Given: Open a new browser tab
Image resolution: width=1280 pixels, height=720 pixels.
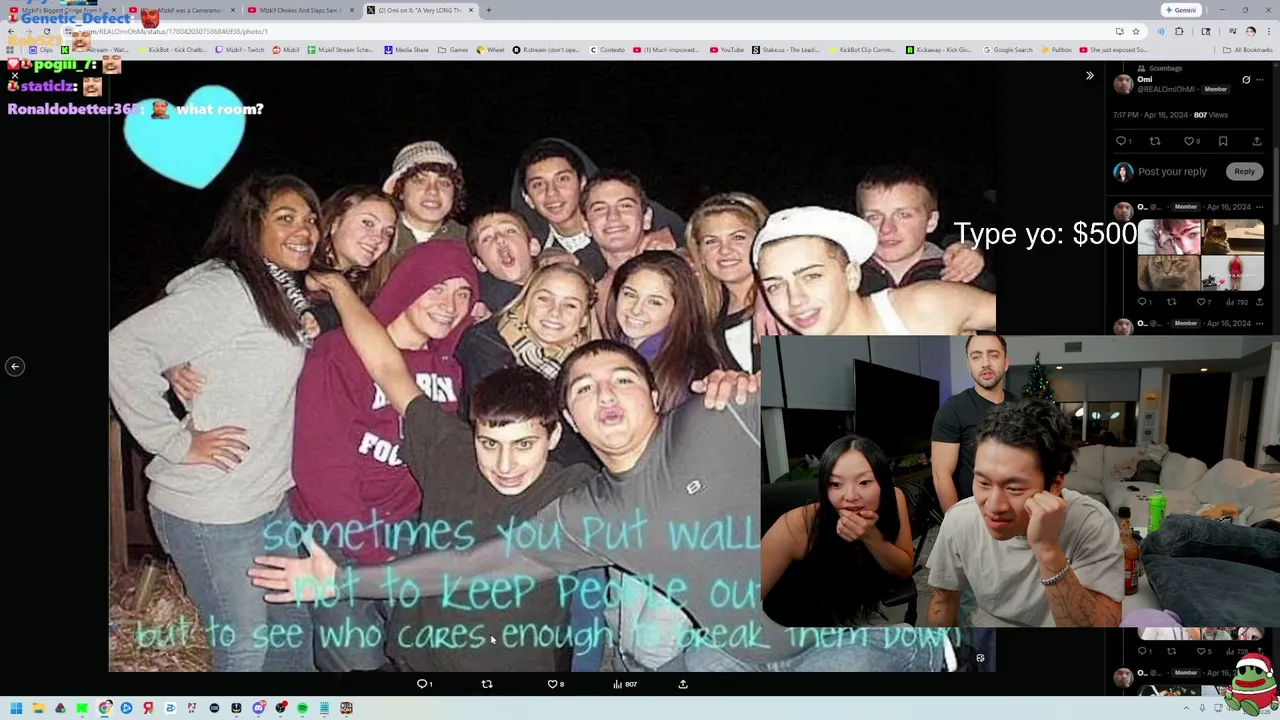Looking at the screenshot, I should pyautogui.click(x=488, y=10).
